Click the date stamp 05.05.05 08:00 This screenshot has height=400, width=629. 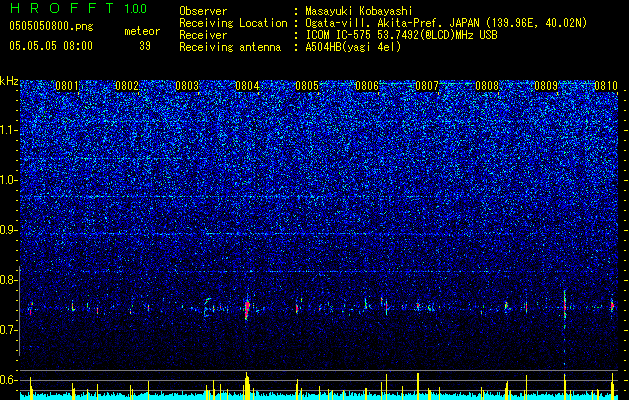51,45
